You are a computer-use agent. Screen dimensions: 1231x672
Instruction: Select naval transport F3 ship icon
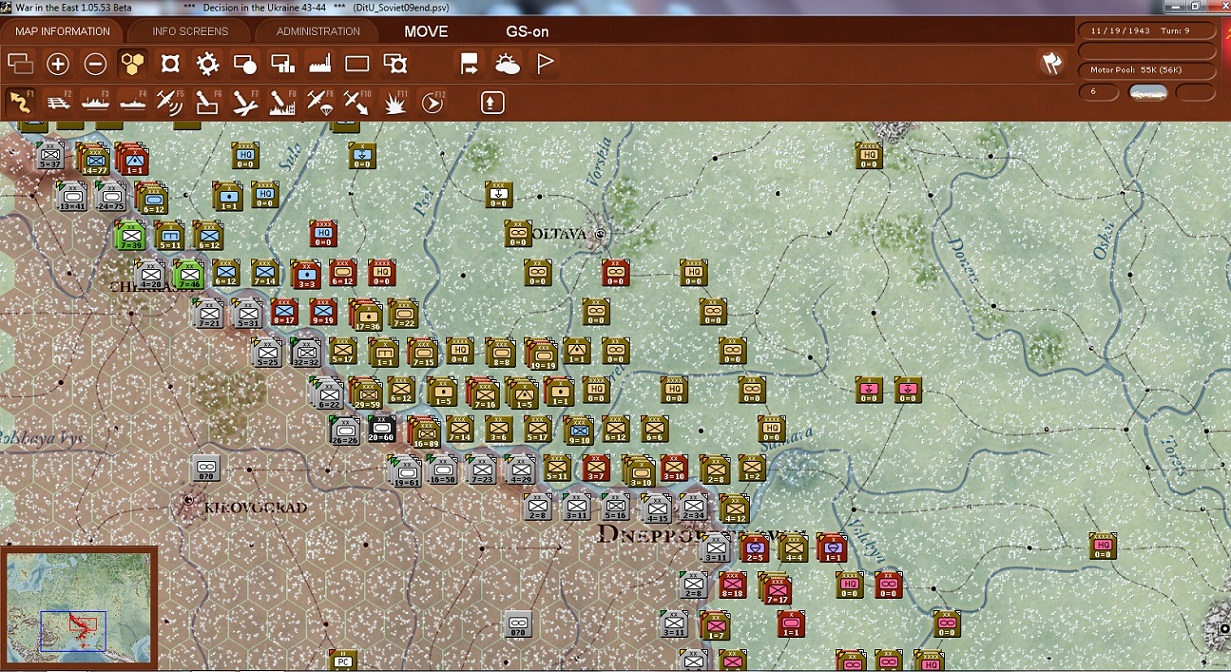[95, 102]
